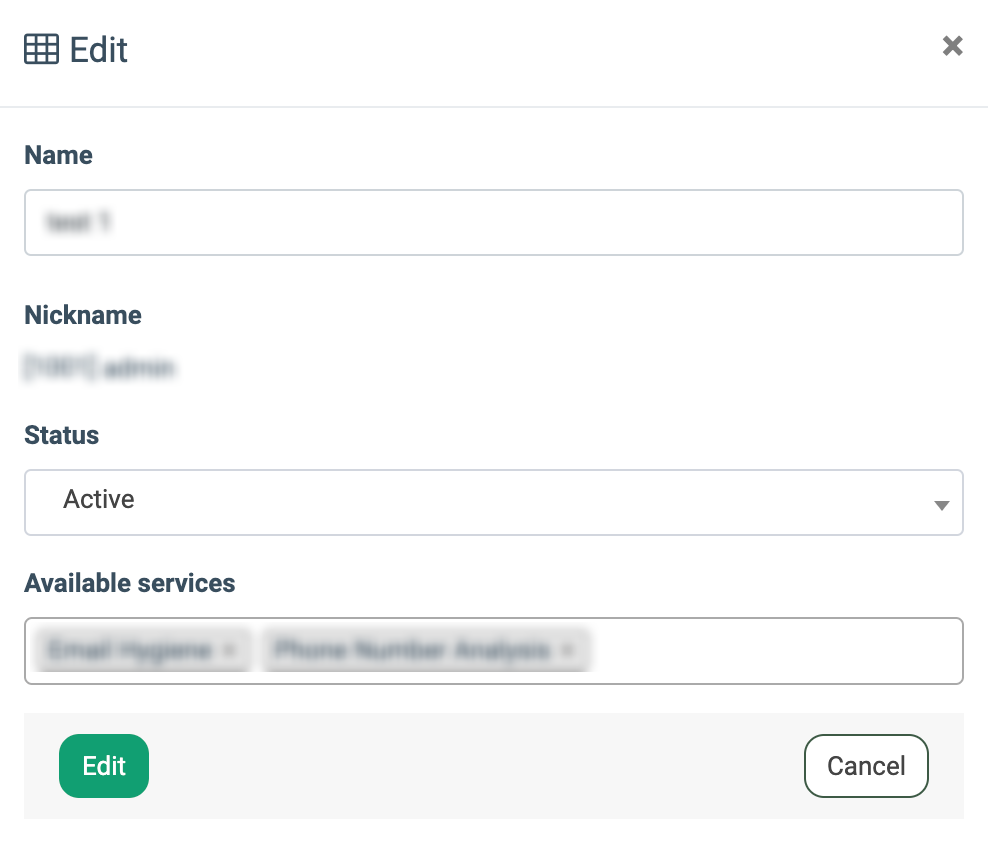
Task: Click the Nickname label
Action: coord(83,315)
